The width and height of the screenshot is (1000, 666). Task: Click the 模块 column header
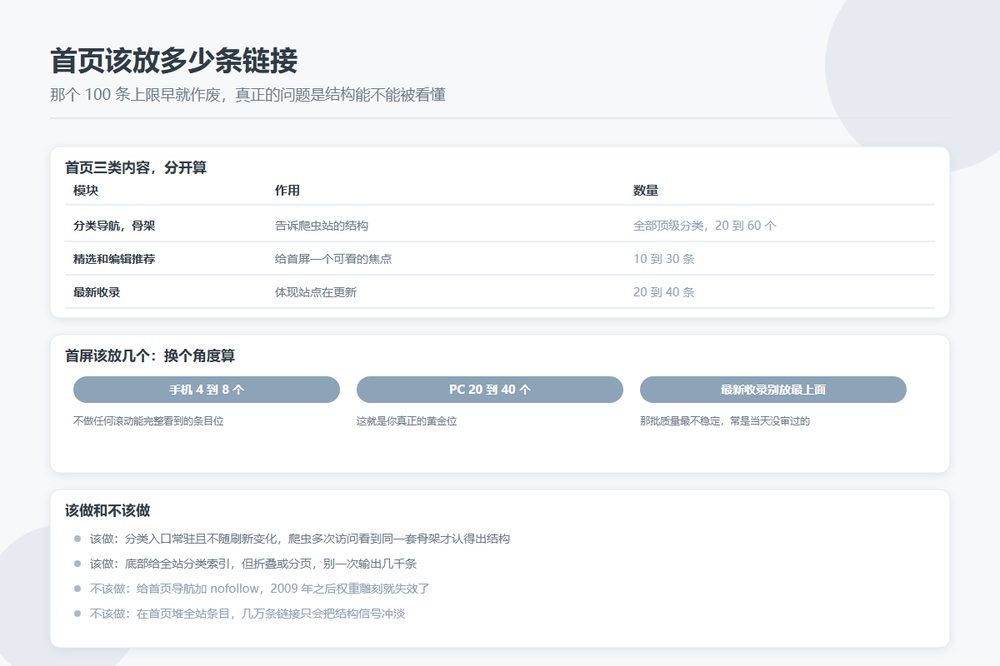(x=85, y=191)
